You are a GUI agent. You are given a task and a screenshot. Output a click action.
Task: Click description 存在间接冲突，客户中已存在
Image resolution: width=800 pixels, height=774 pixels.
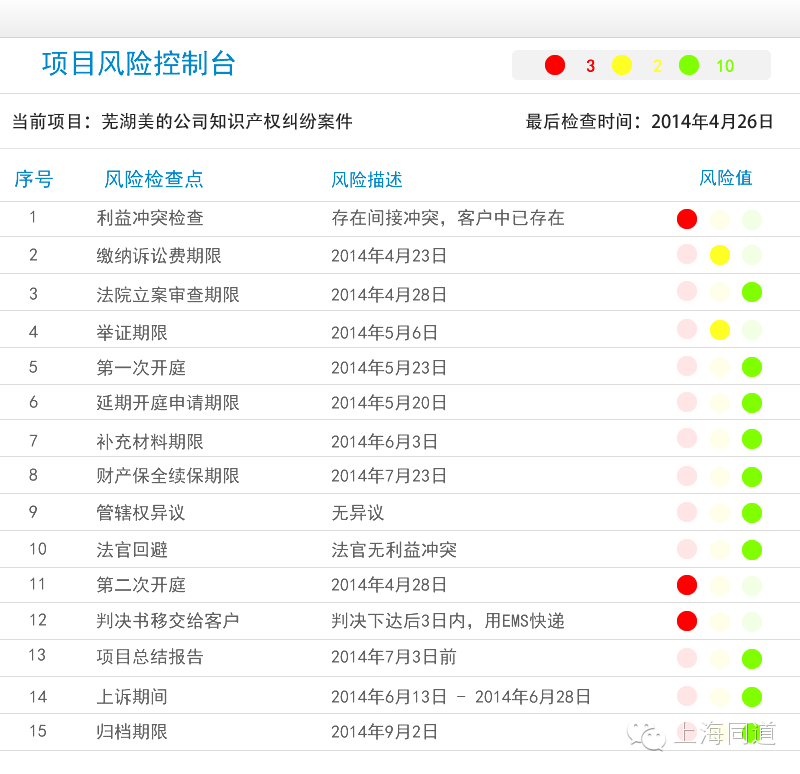point(448,218)
